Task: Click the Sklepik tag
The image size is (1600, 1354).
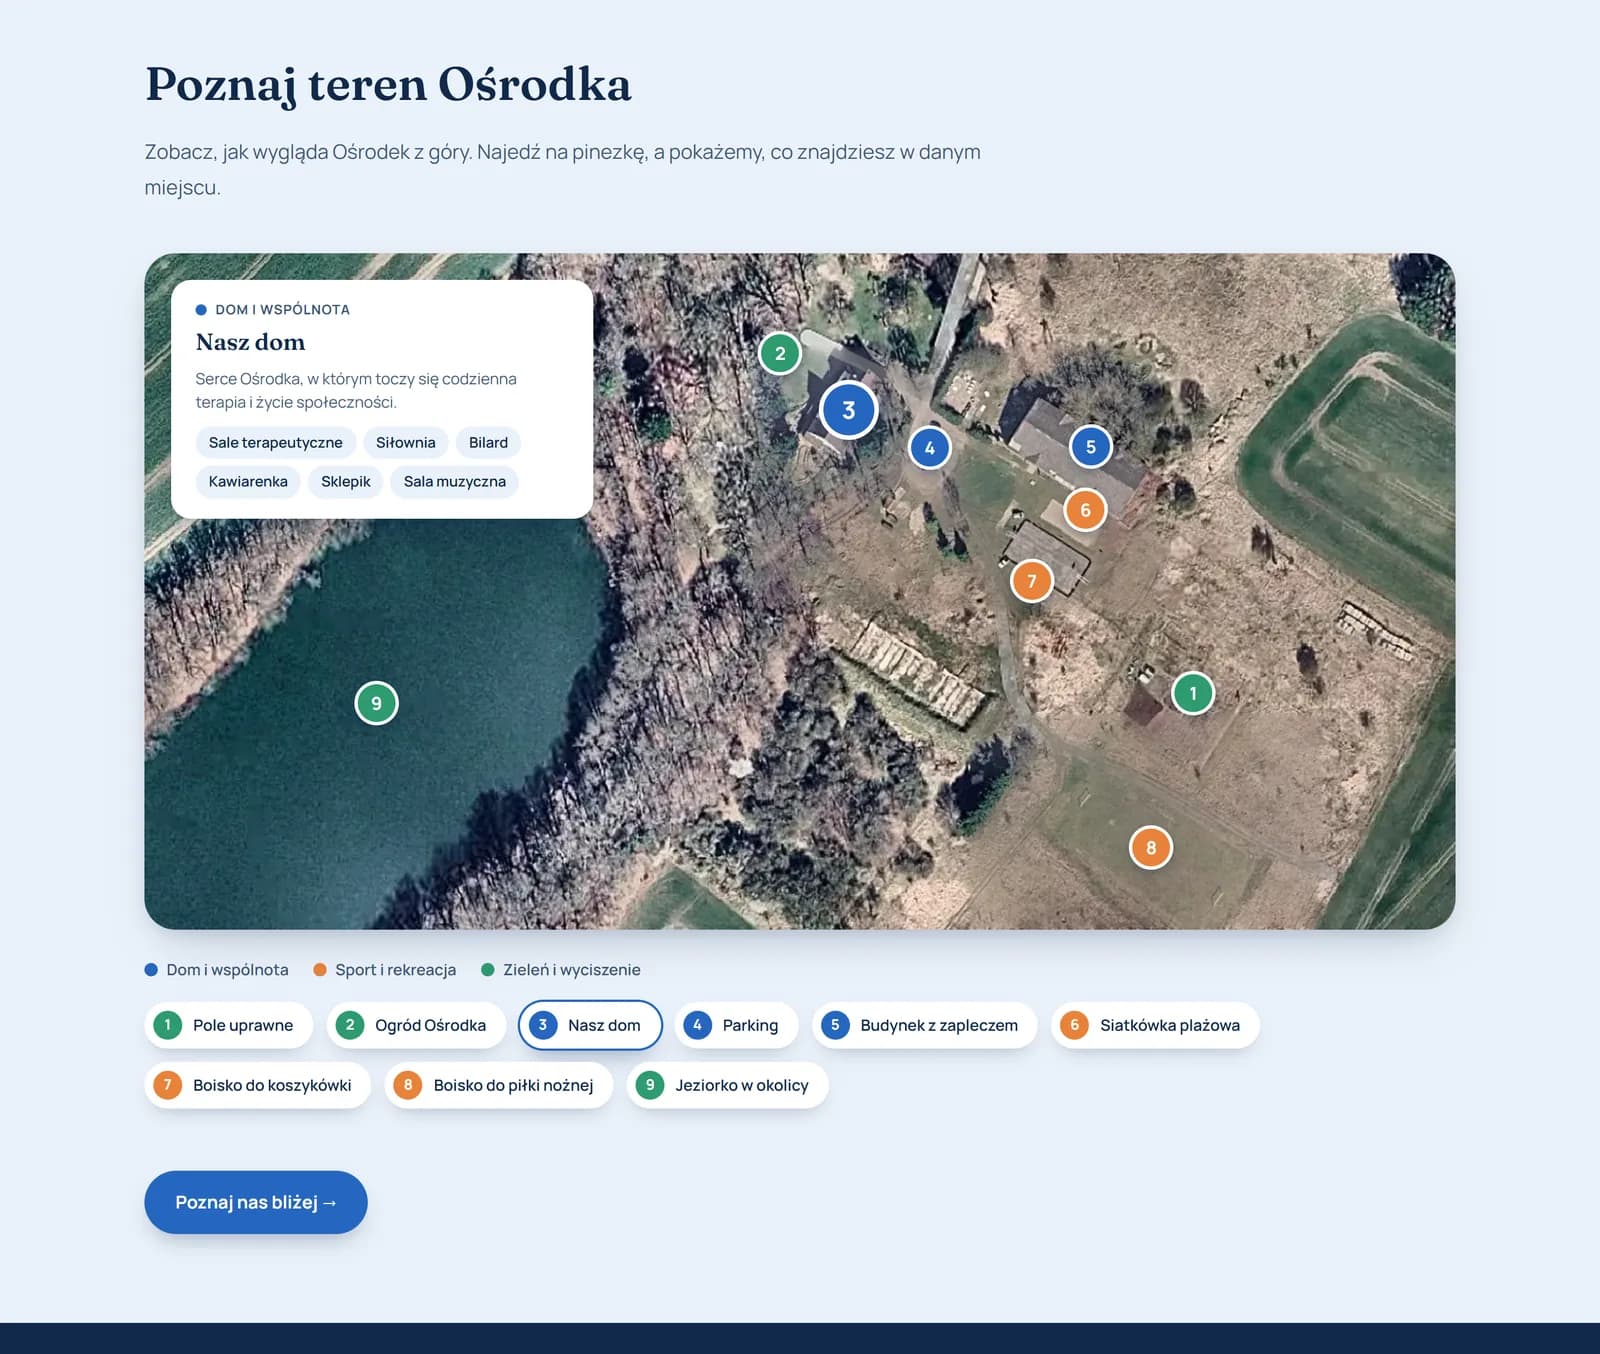Action: coord(346,482)
